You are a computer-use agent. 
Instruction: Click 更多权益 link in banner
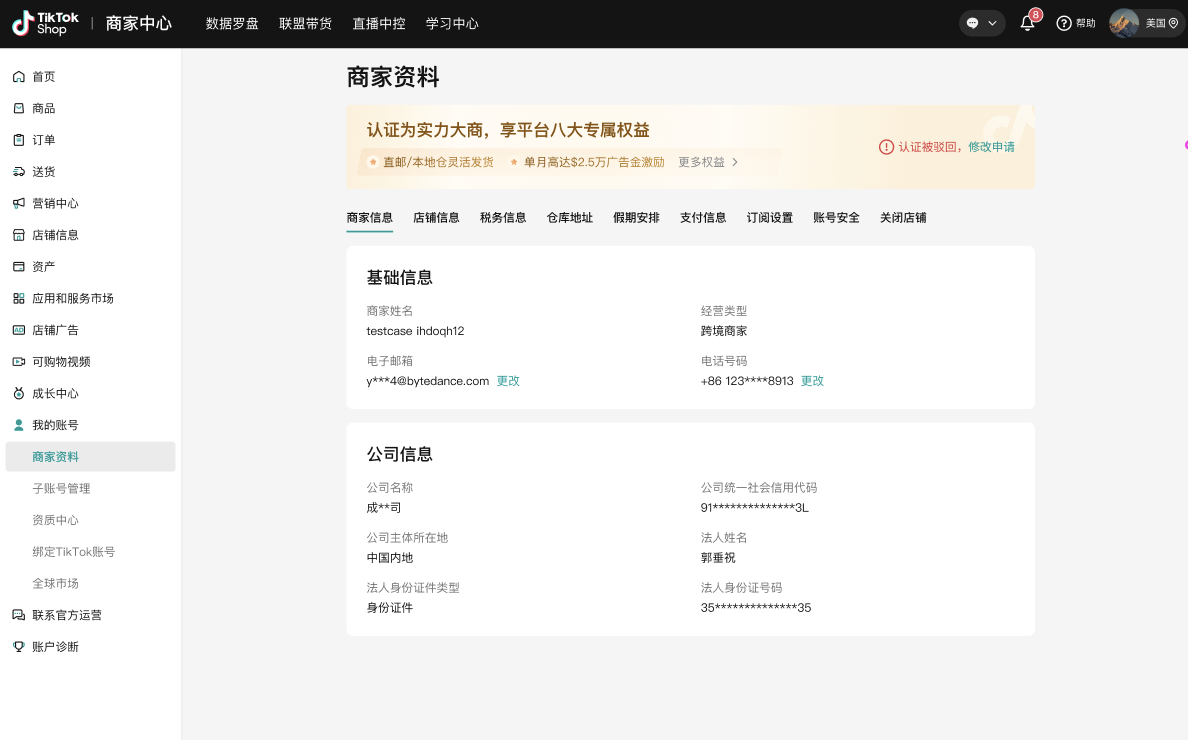702,162
